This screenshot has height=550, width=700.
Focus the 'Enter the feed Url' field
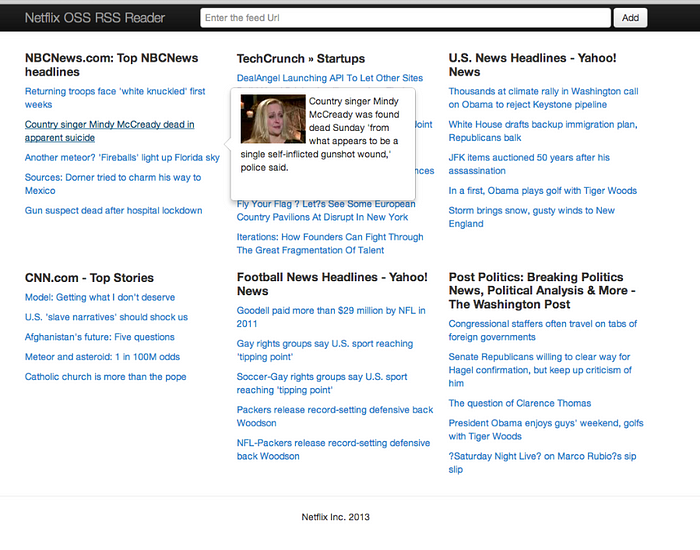click(x=405, y=18)
